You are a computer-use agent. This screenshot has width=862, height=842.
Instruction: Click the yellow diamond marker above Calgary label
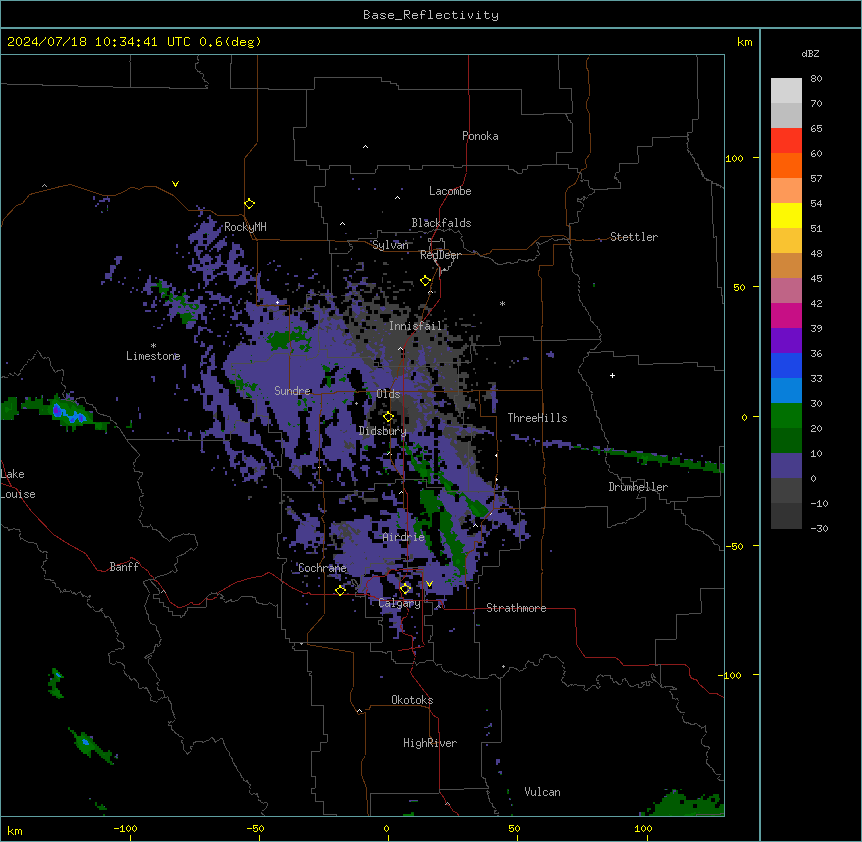pos(405,589)
